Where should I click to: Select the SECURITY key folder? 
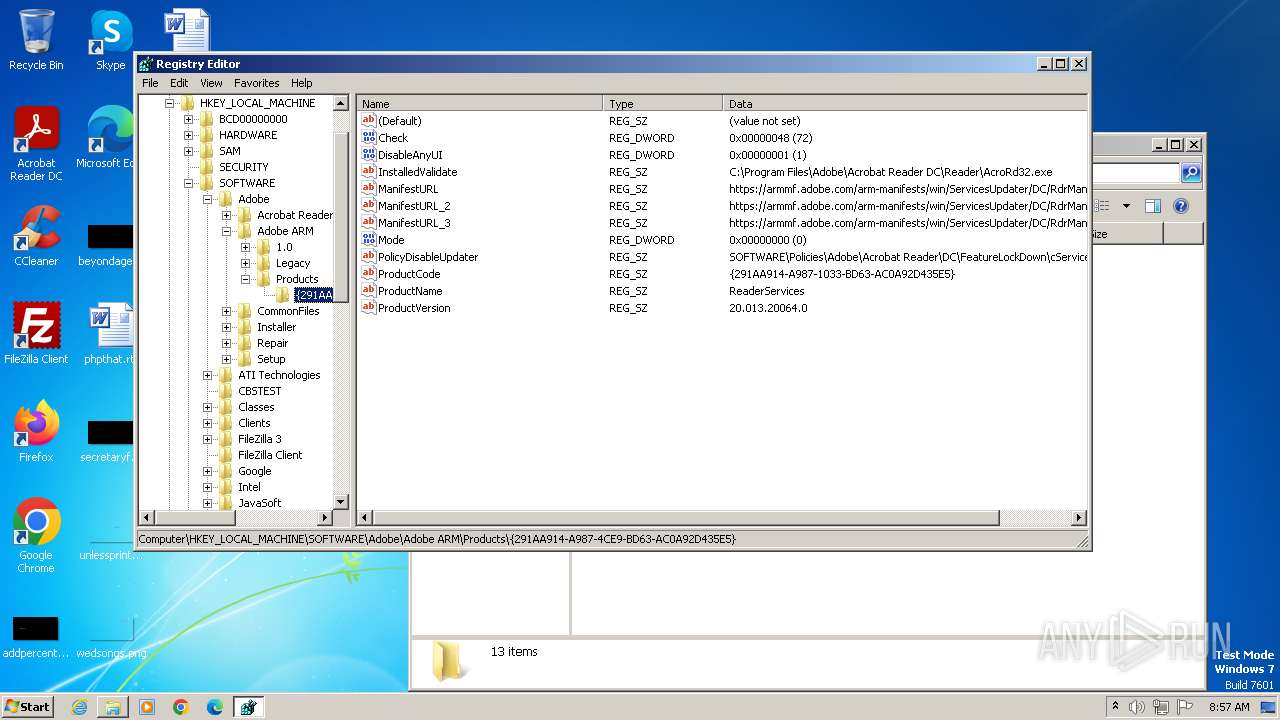(243, 167)
